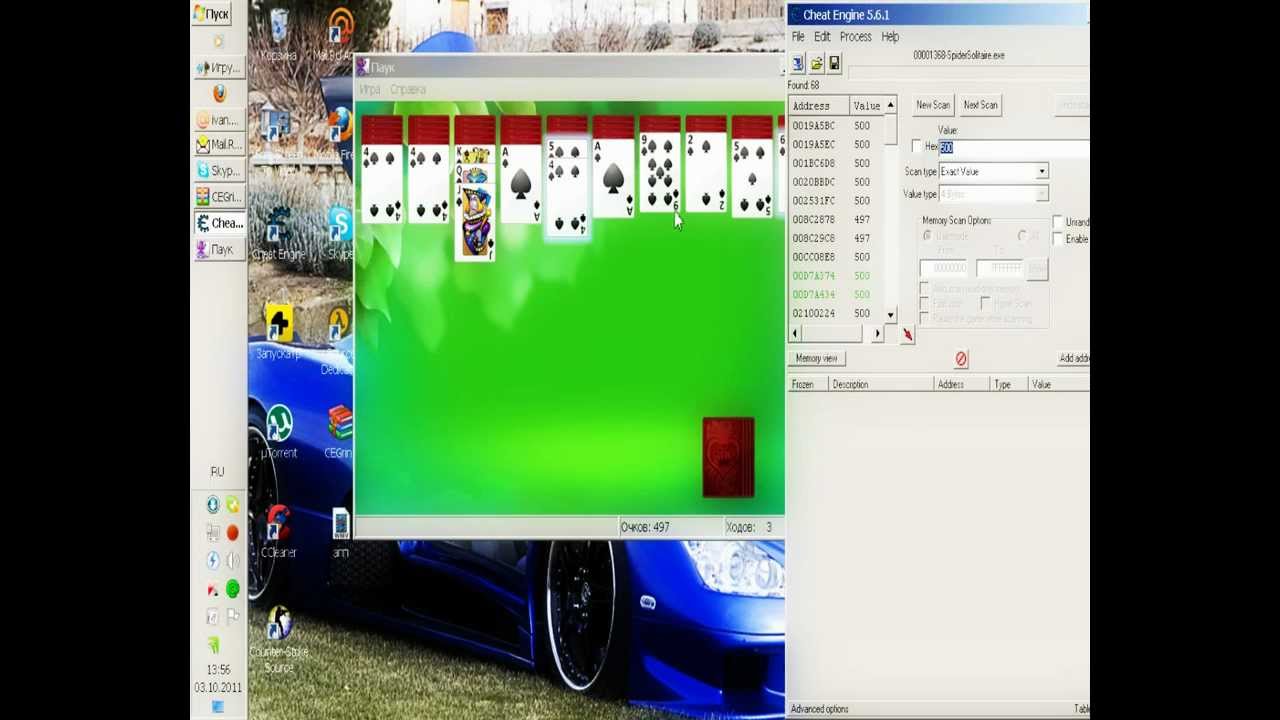
Task: Click the Next Scan button
Action: pos(980,105)
